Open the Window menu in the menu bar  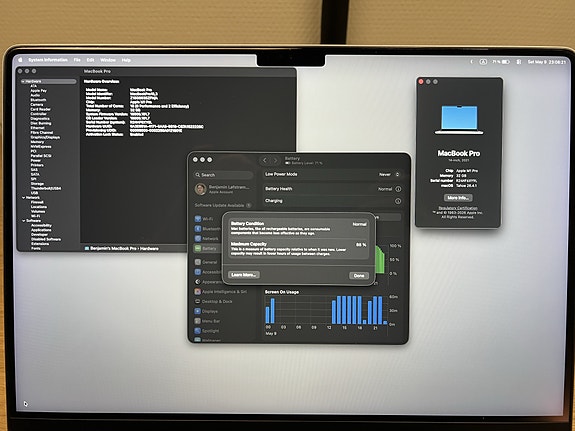tap(108, 60)
